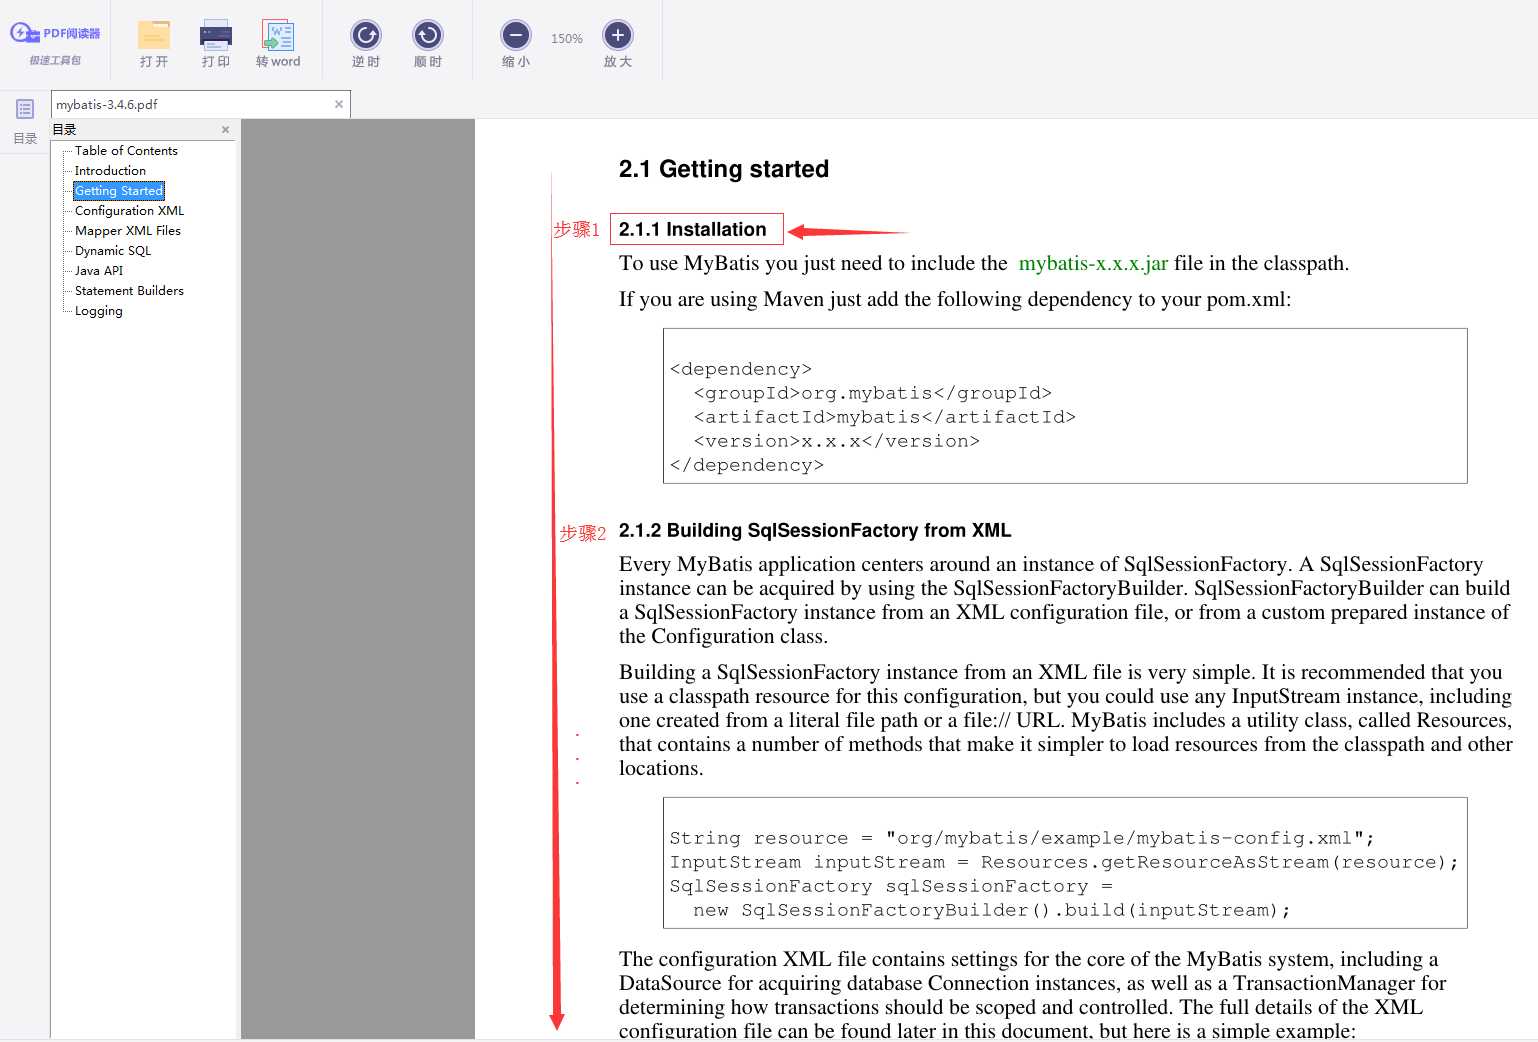
Task: Click the mybatis-x.x.x.jar green link text
Action: pos(1093,263)
